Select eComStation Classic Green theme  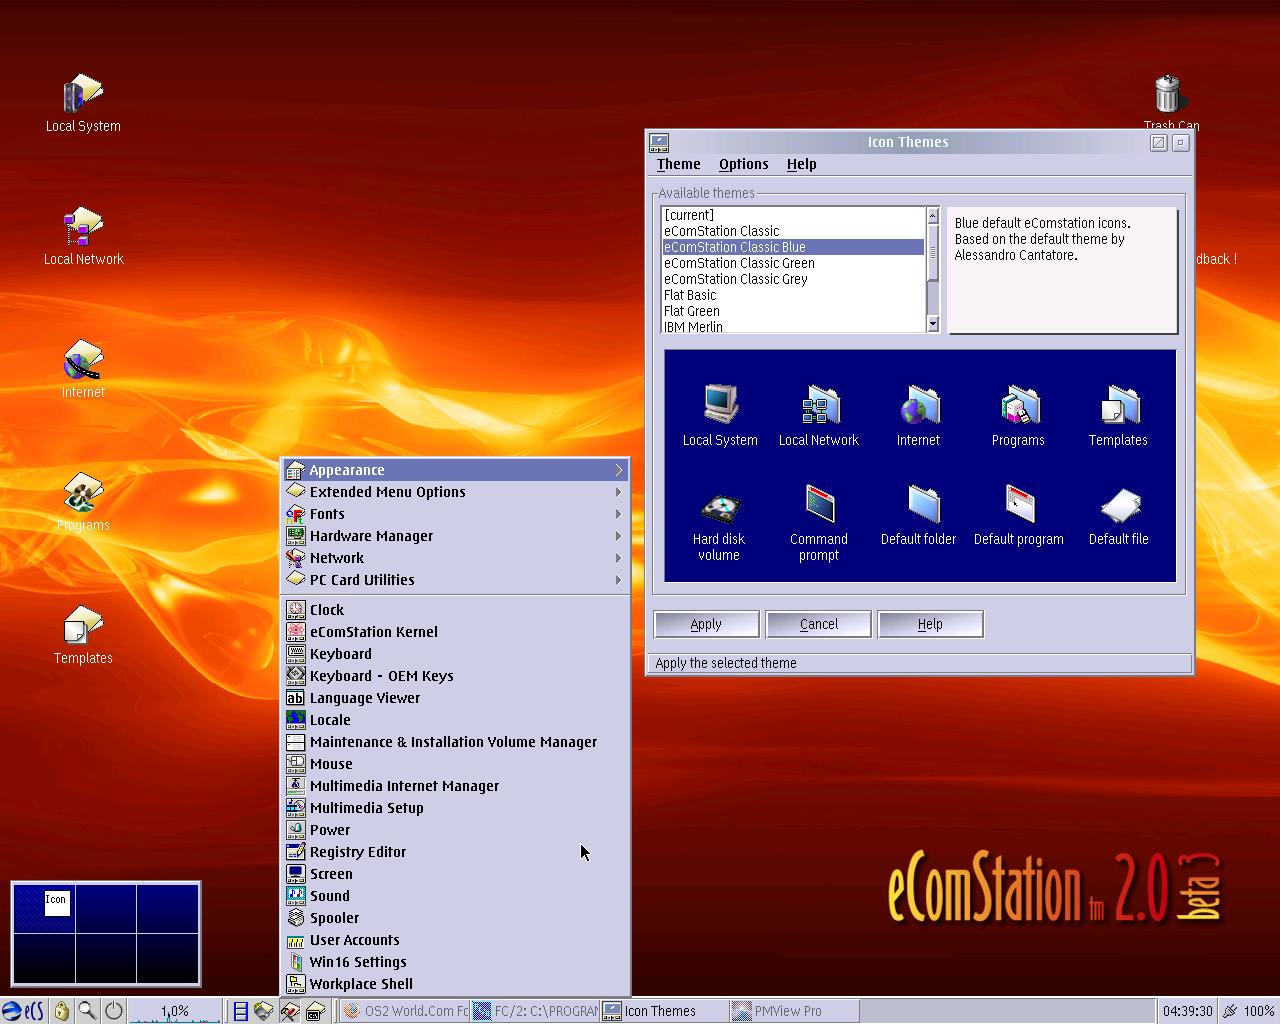[x=739, y=263]
